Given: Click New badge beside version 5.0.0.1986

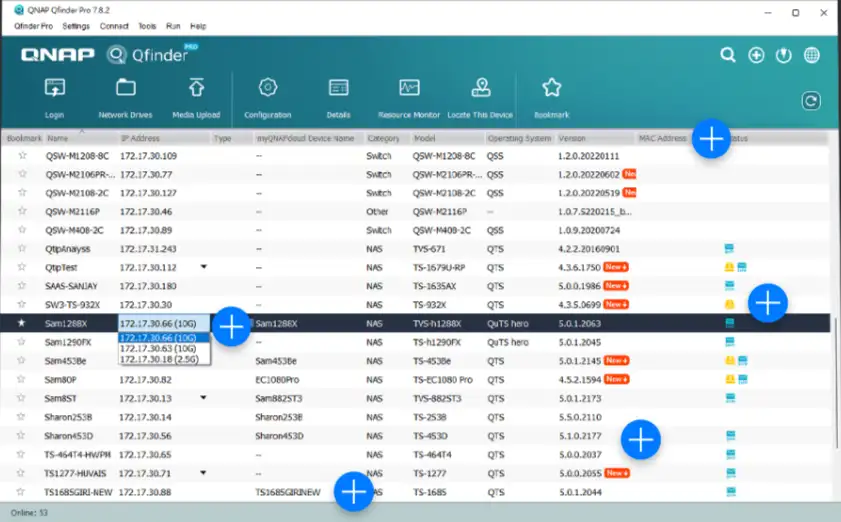Looking at the screenshot, I should [x=616, y=285].
